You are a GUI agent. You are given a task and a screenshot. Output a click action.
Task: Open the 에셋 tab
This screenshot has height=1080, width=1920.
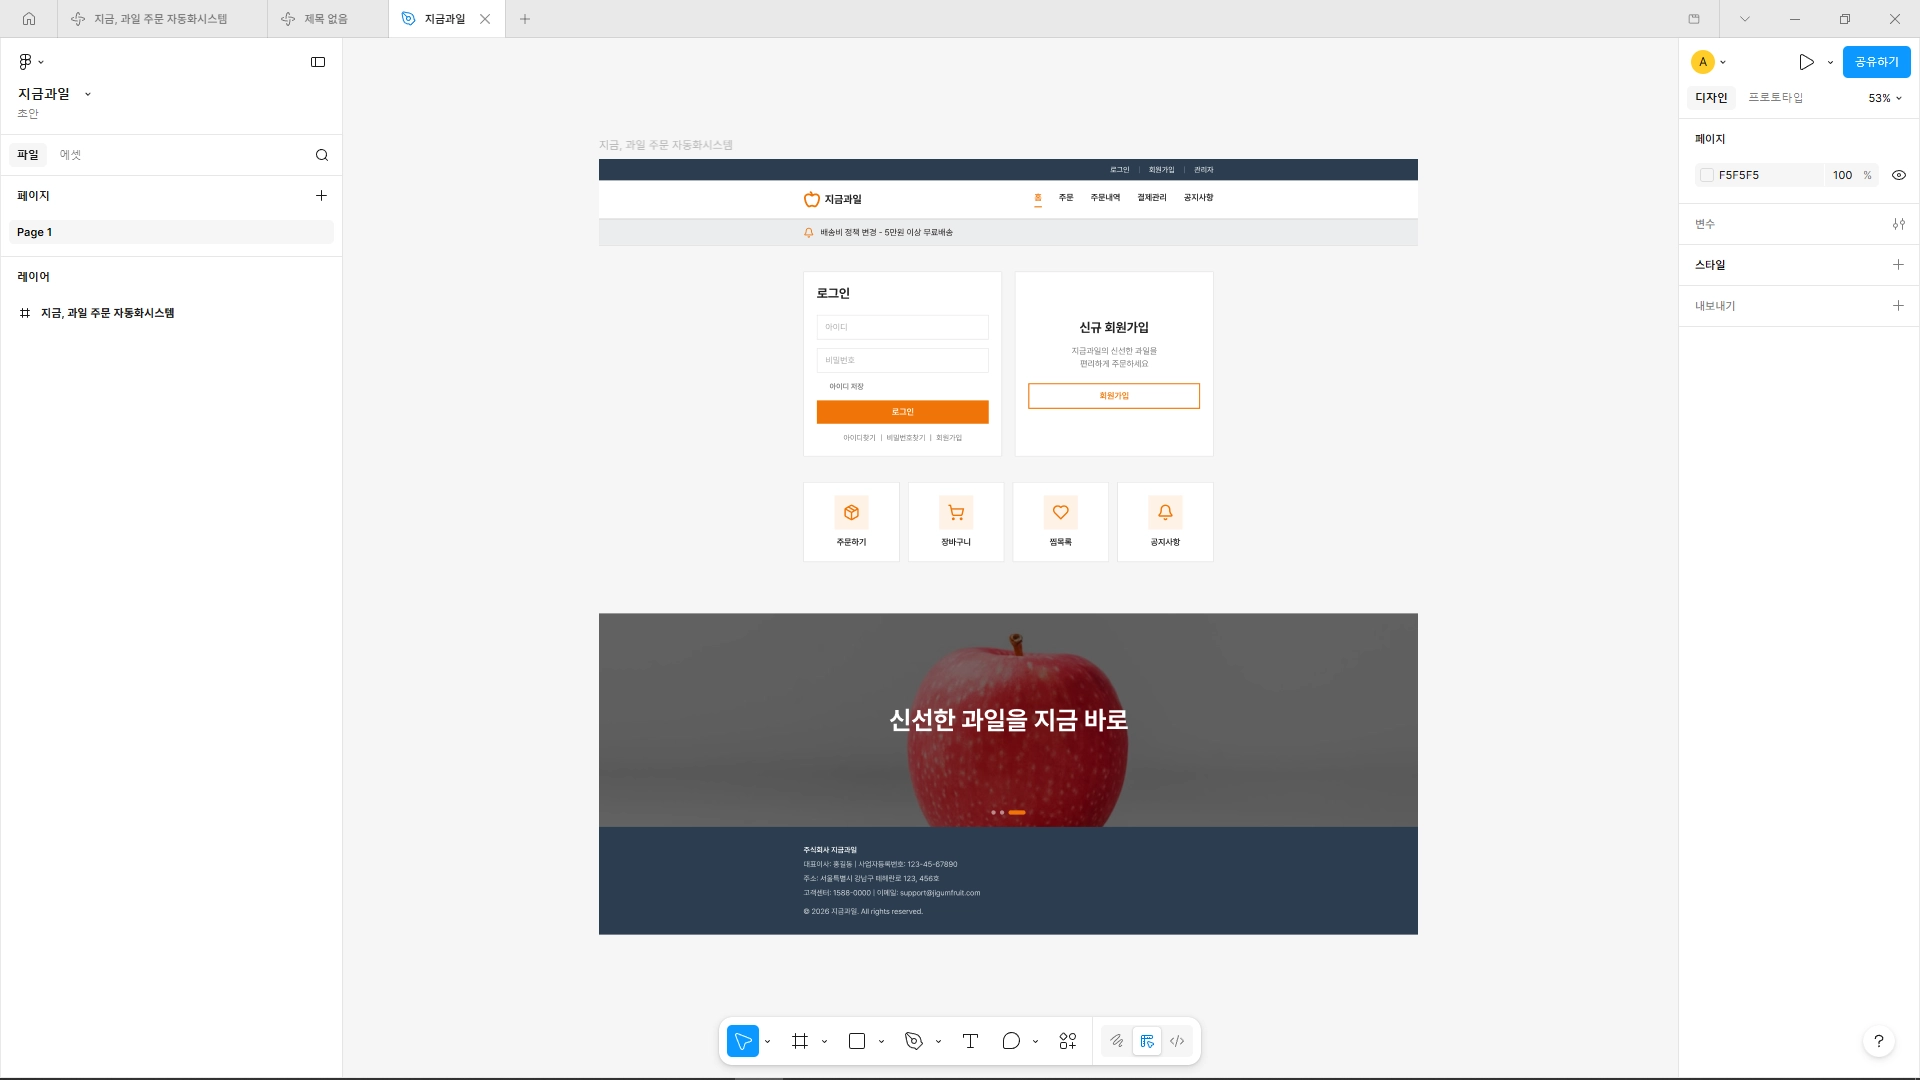pyautogui.click(x=70, y=155)
